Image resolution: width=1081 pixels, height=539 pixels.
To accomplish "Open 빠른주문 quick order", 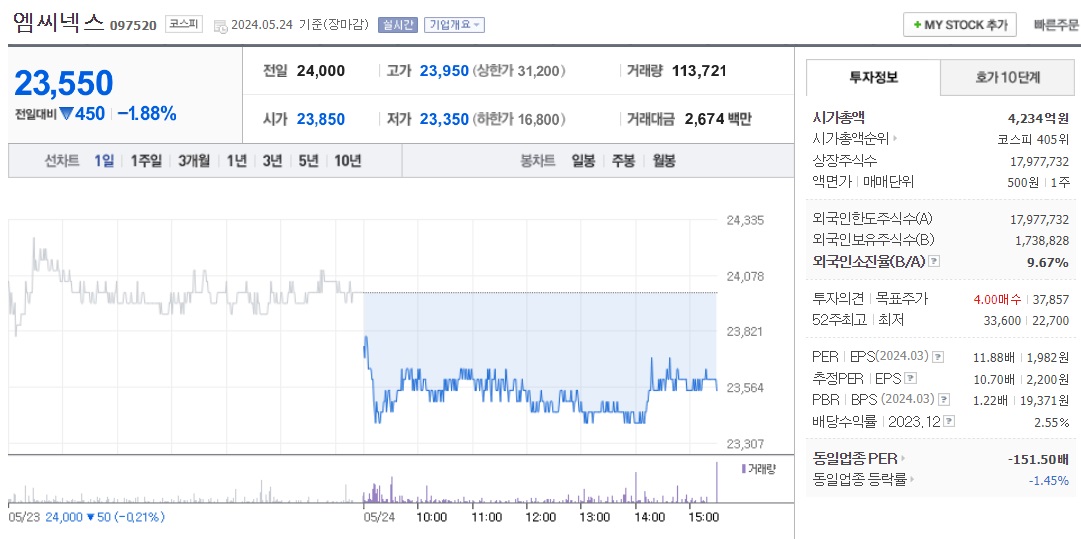I will tap(1056, 25).
